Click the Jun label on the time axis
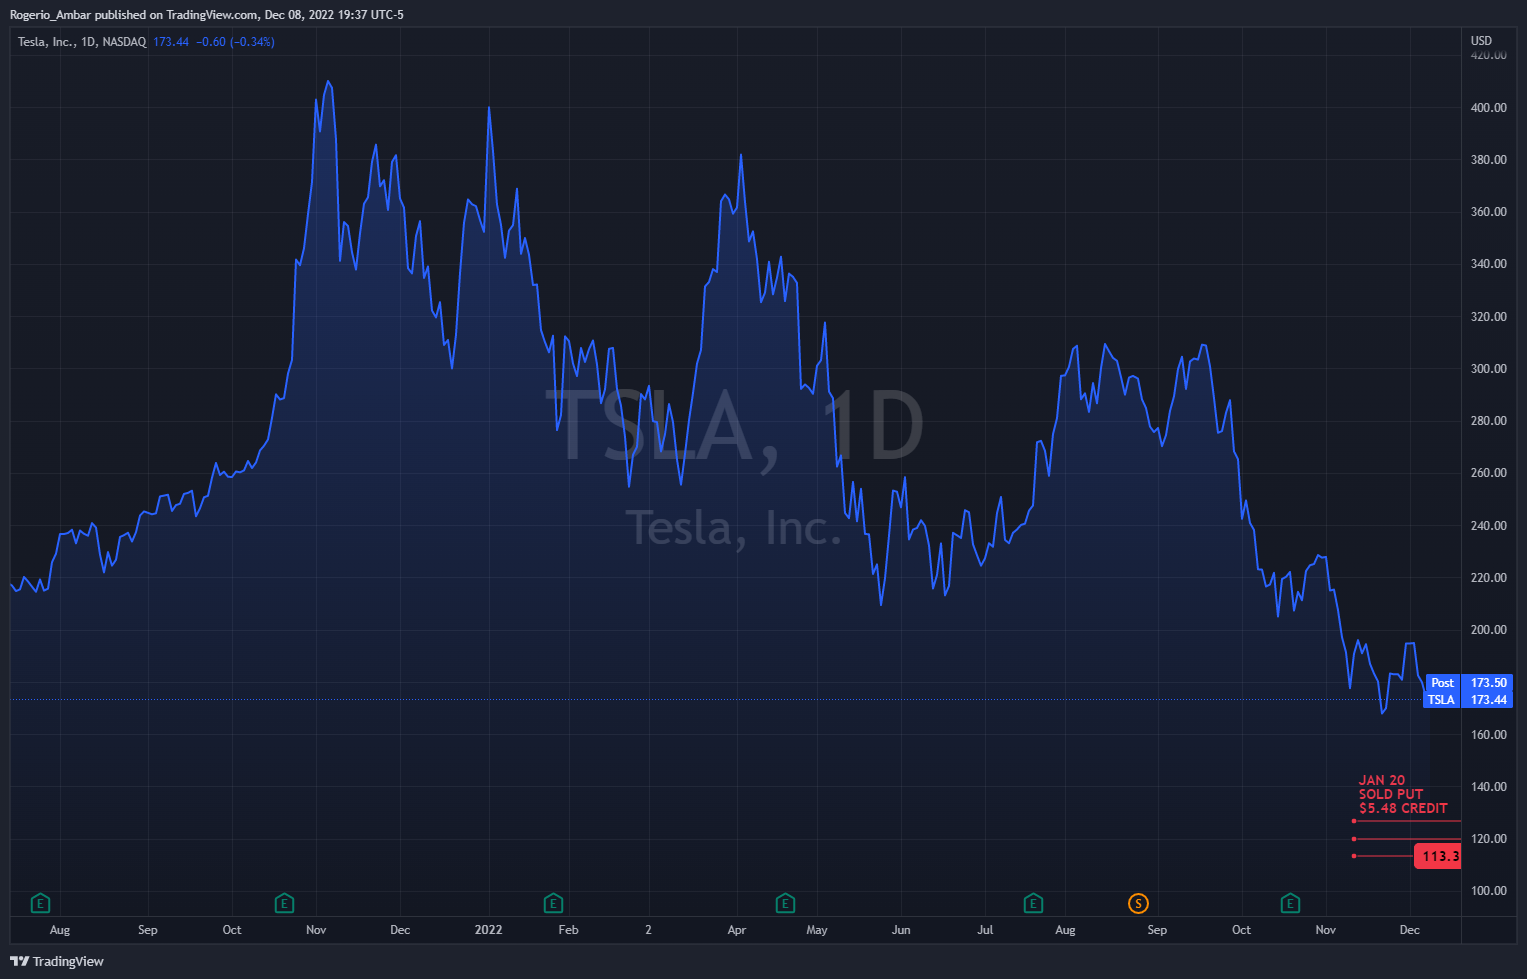The image size is (1527, 979). [x=901, y=930]
